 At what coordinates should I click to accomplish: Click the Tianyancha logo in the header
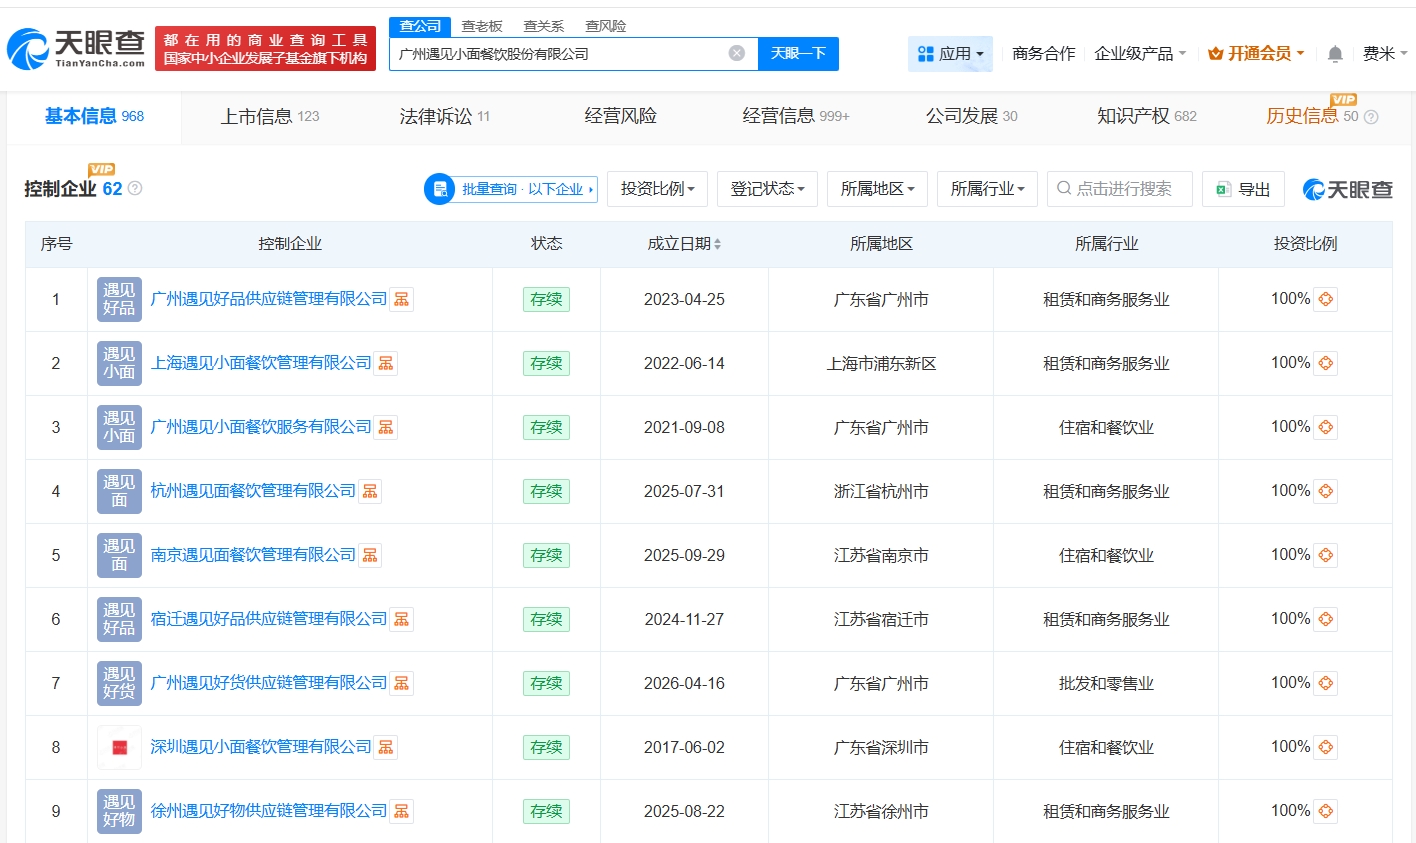(x=76, y=48)
